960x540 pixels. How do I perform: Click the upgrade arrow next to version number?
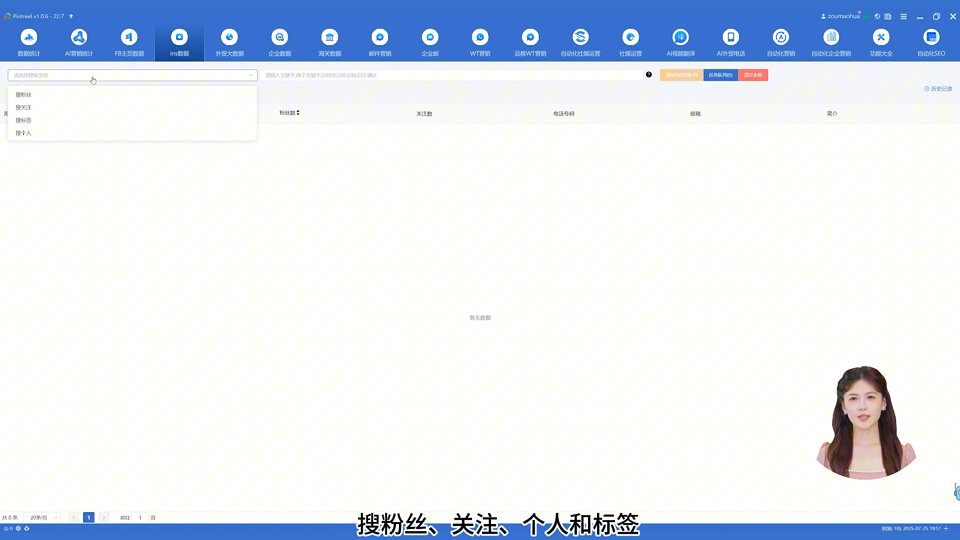coord(71,16)
